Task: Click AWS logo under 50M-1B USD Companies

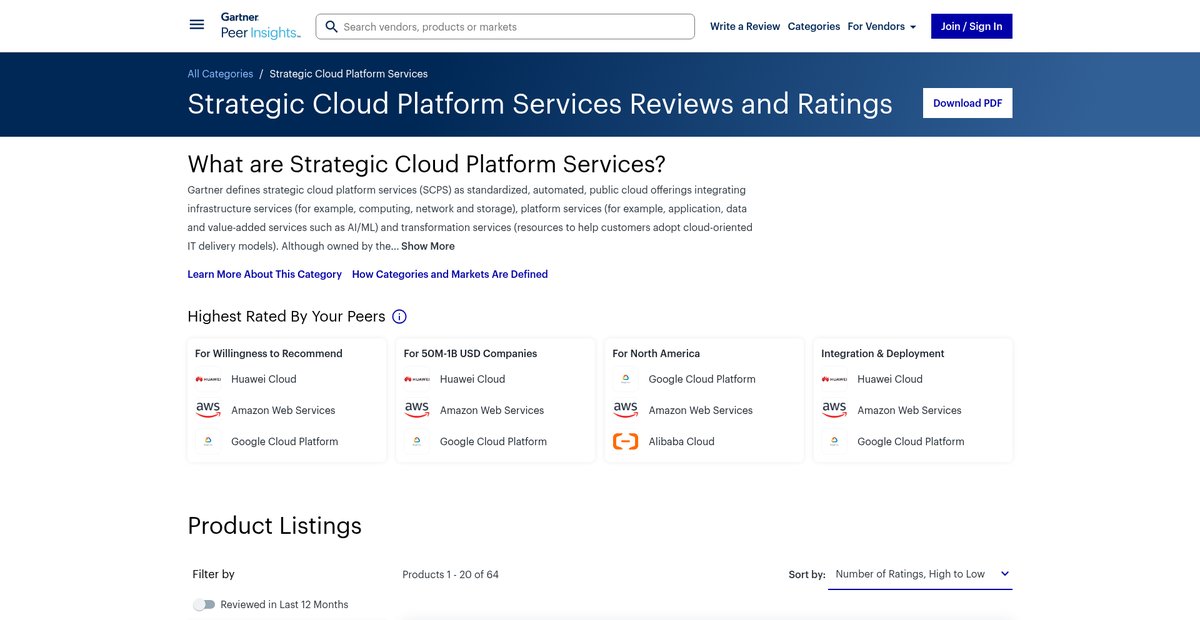Action: click(417, 410)
